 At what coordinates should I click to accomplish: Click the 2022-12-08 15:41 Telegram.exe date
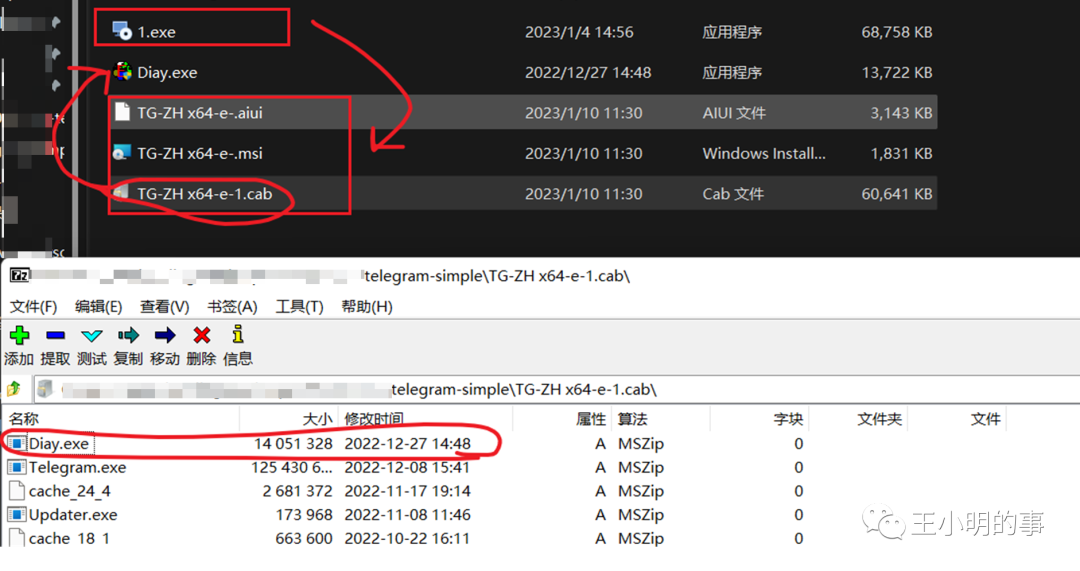click(x=407, y=467)
